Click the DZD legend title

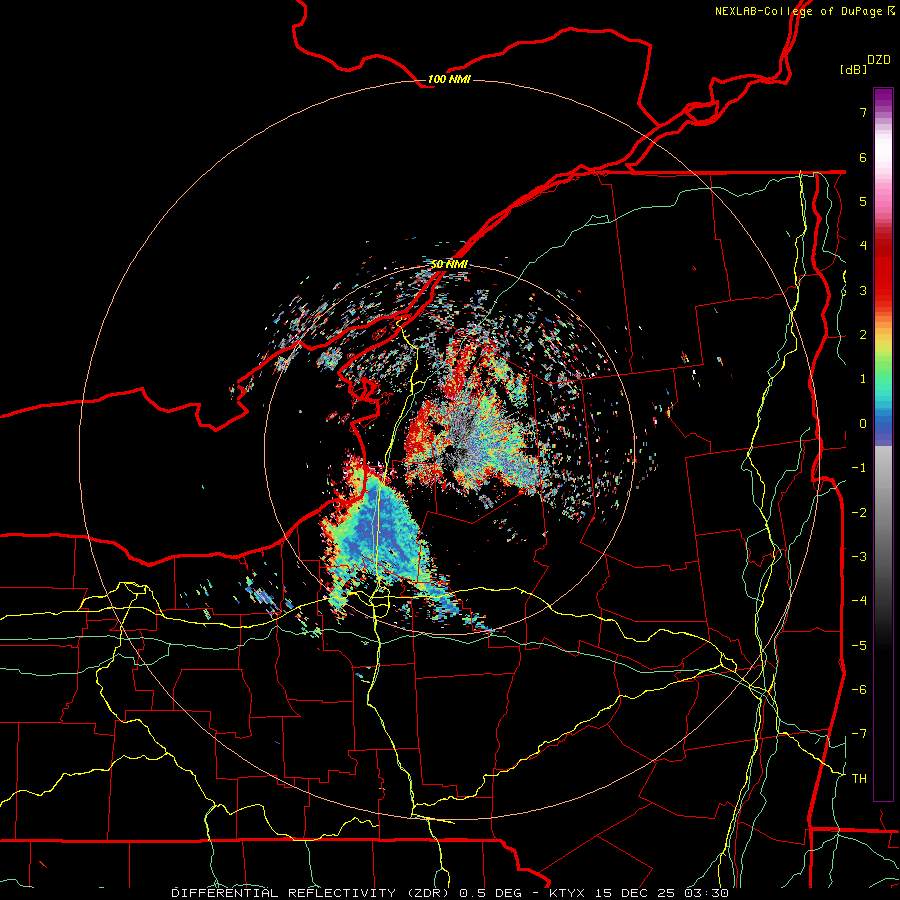tap(879, 60)
